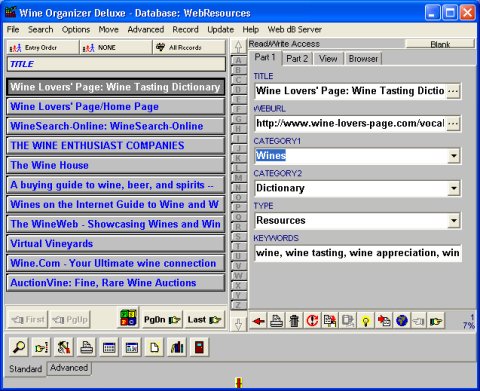Select the Part 1 tab
Image resolution: width=480 pixels, height=391 pixels.
[x=265, y=57]
